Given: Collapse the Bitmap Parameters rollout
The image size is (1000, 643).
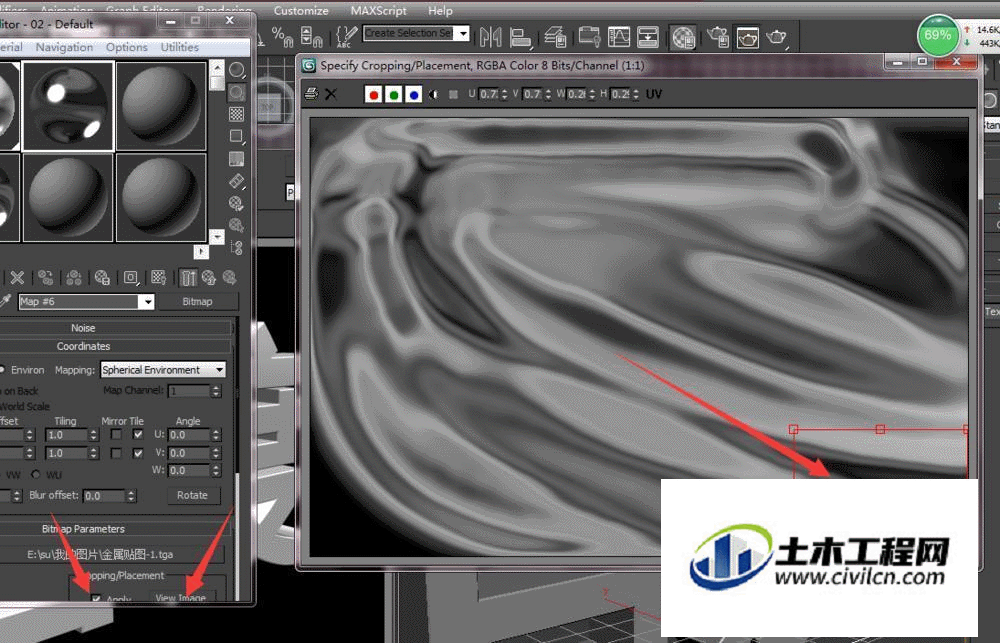Looking at the screenshot, I should pyautogui.click(x=83, y=529).
